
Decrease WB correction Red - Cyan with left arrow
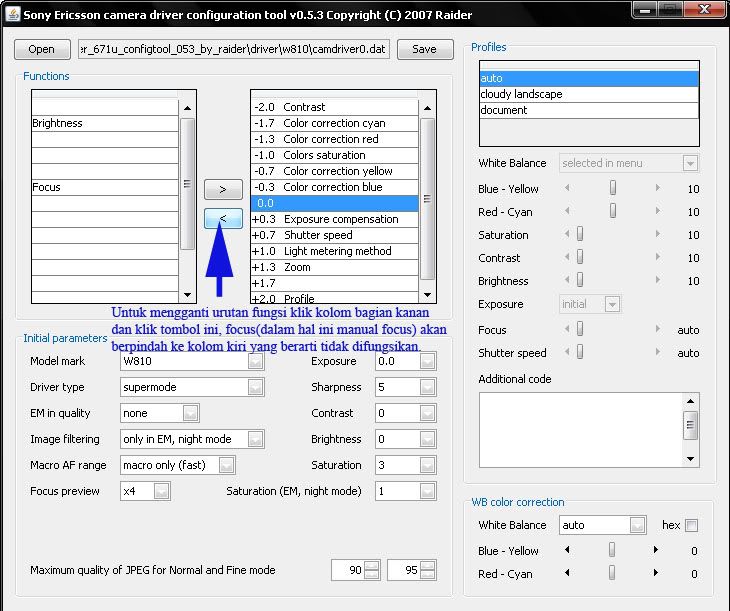click(x=567, y=572)
